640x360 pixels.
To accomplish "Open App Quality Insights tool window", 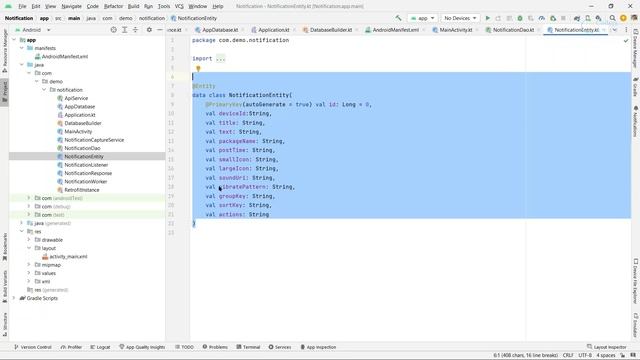I will click(x=142, y=347).
